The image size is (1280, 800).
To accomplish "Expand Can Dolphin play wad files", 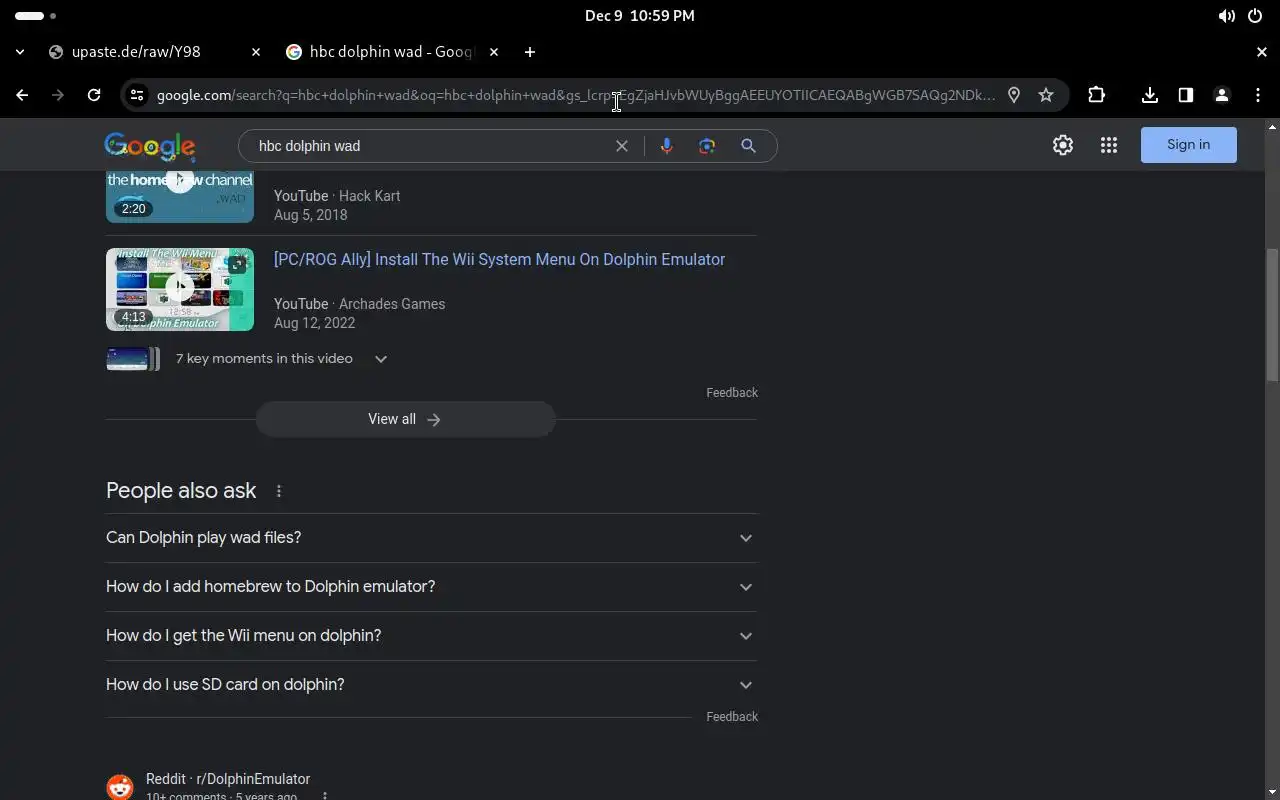I will click(x=431, y=538).
